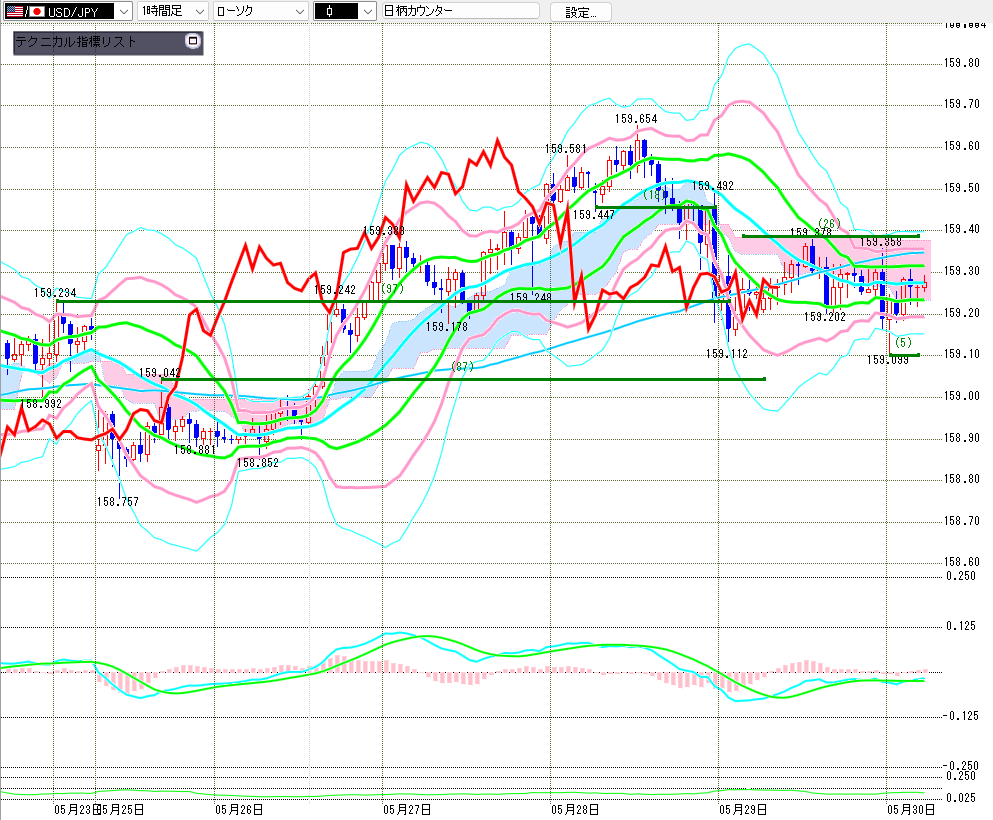Expand the 1時間足 timeframe dropdown
The width and height of the screenshot is (993, 820).
[x=173, y=11]
